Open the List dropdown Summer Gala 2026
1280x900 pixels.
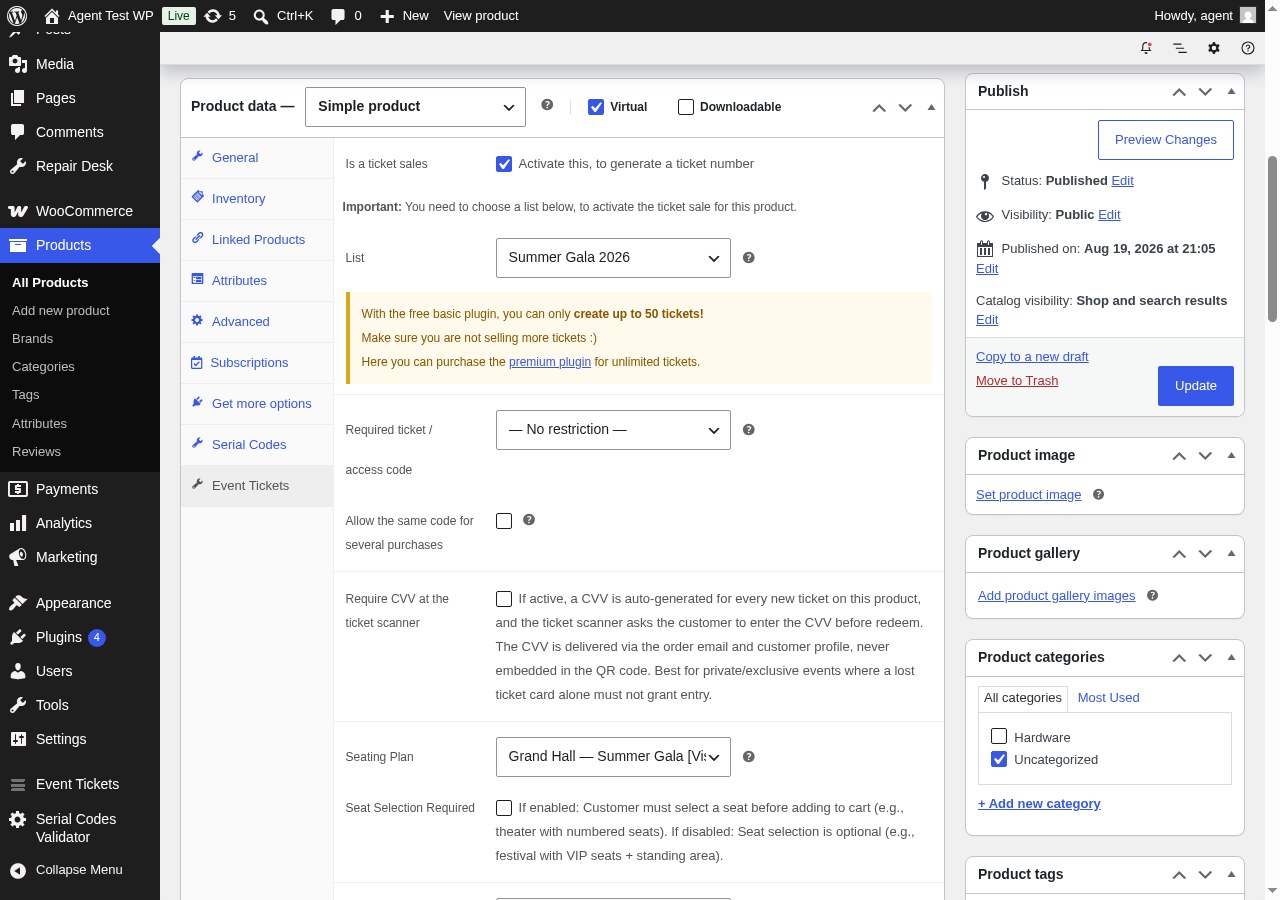[613, 257]
